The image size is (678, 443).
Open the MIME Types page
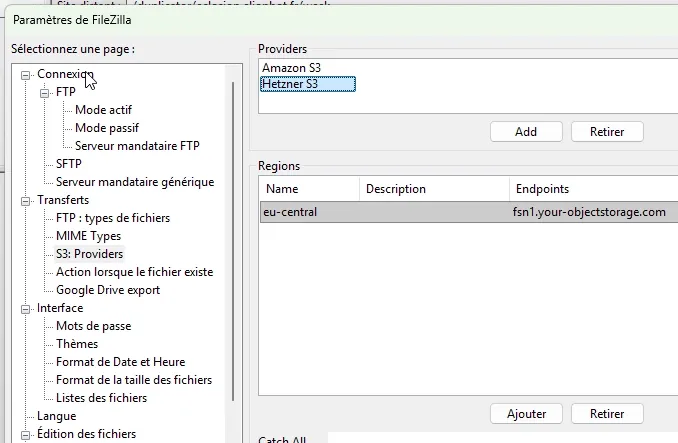point(88,236)
